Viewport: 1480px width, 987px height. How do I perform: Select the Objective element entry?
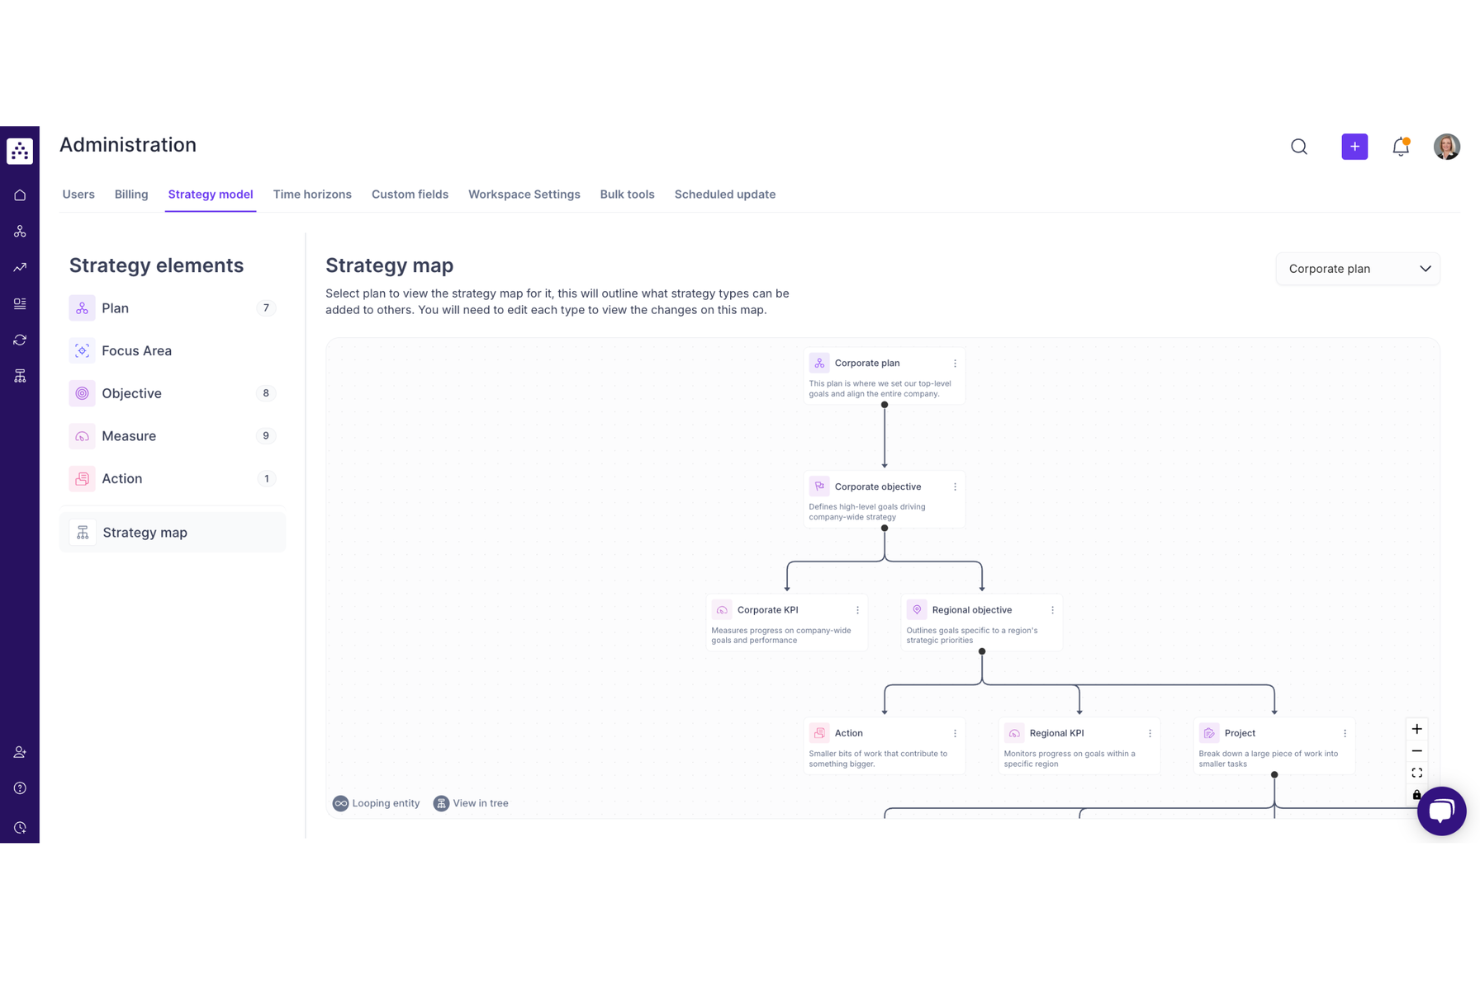[x=132, y=393]
